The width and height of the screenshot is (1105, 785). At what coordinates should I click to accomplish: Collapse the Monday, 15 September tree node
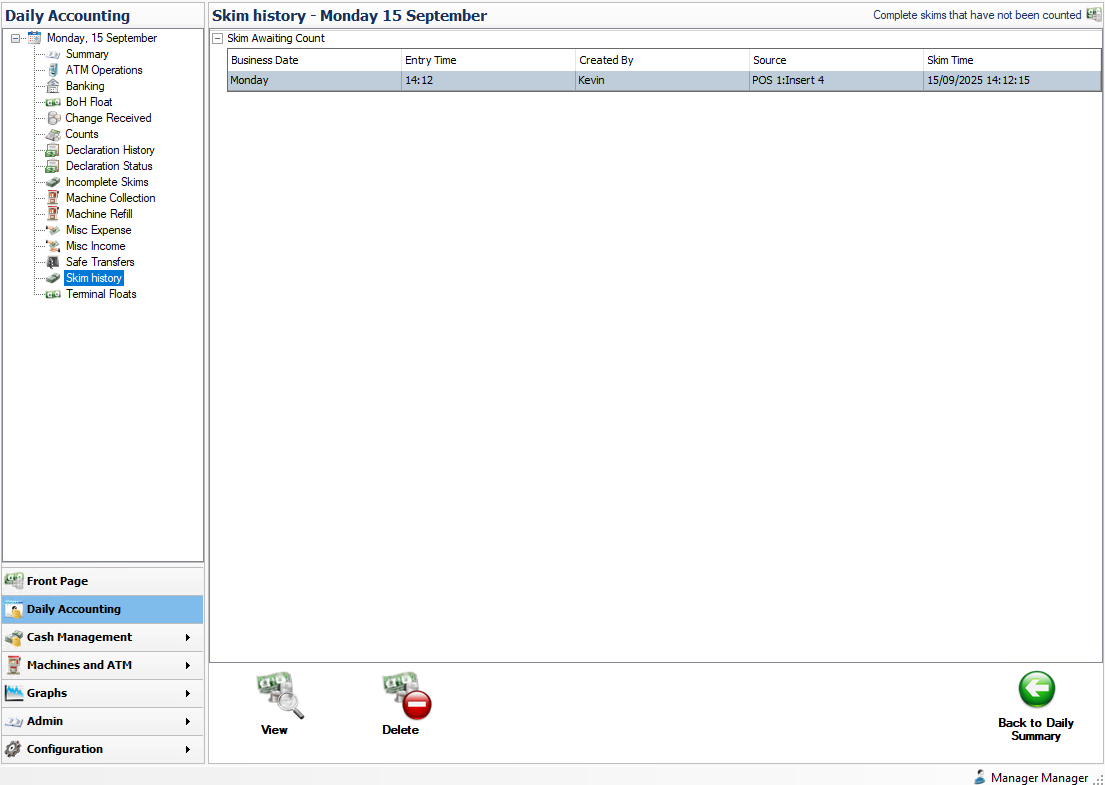click(16, 38)
